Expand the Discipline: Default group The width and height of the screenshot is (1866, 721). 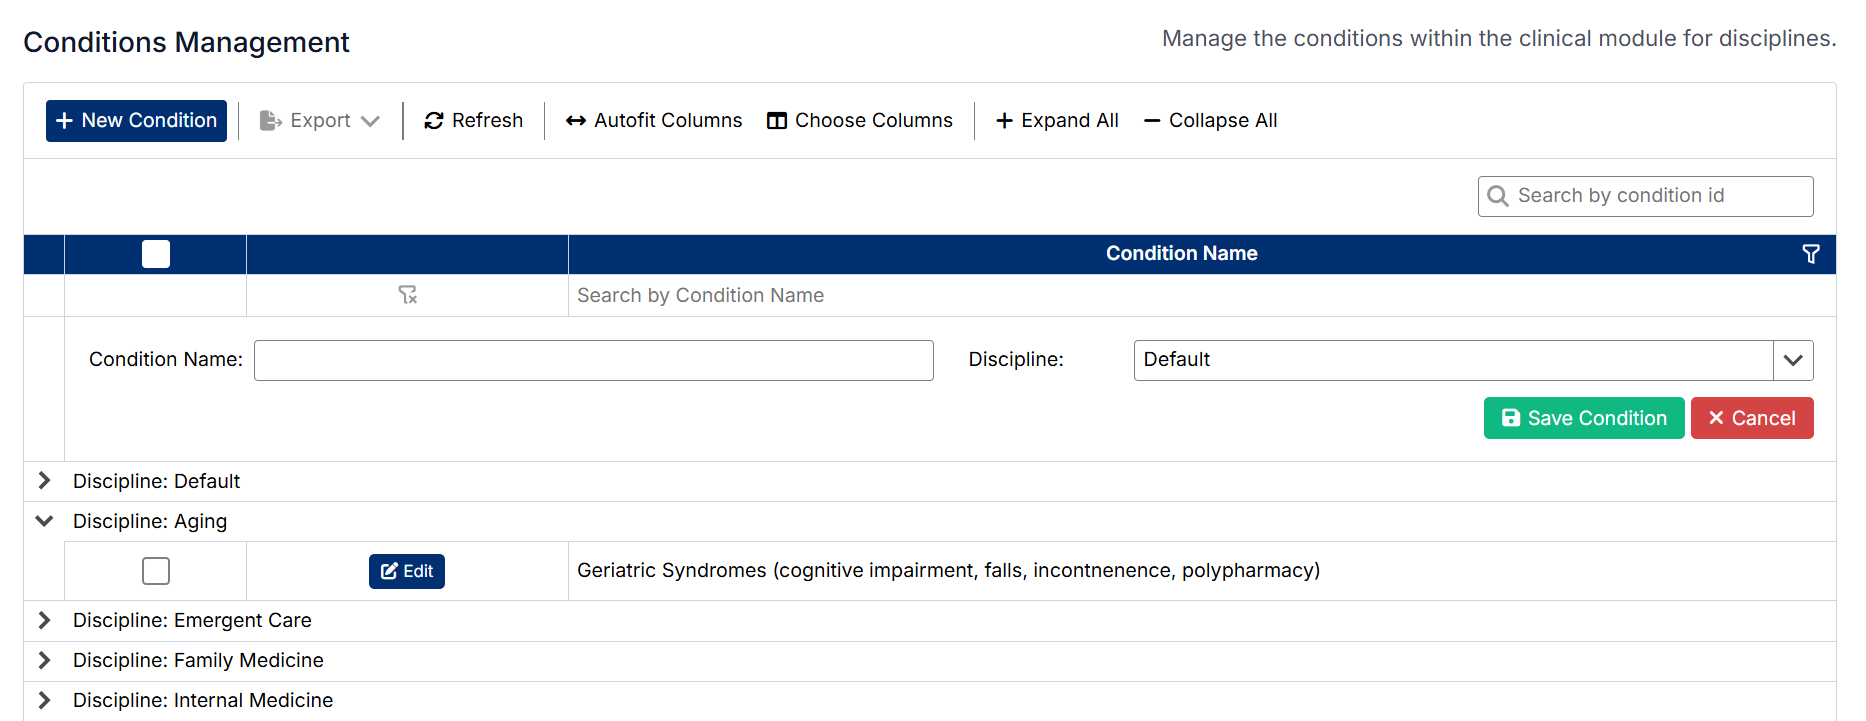44,481
